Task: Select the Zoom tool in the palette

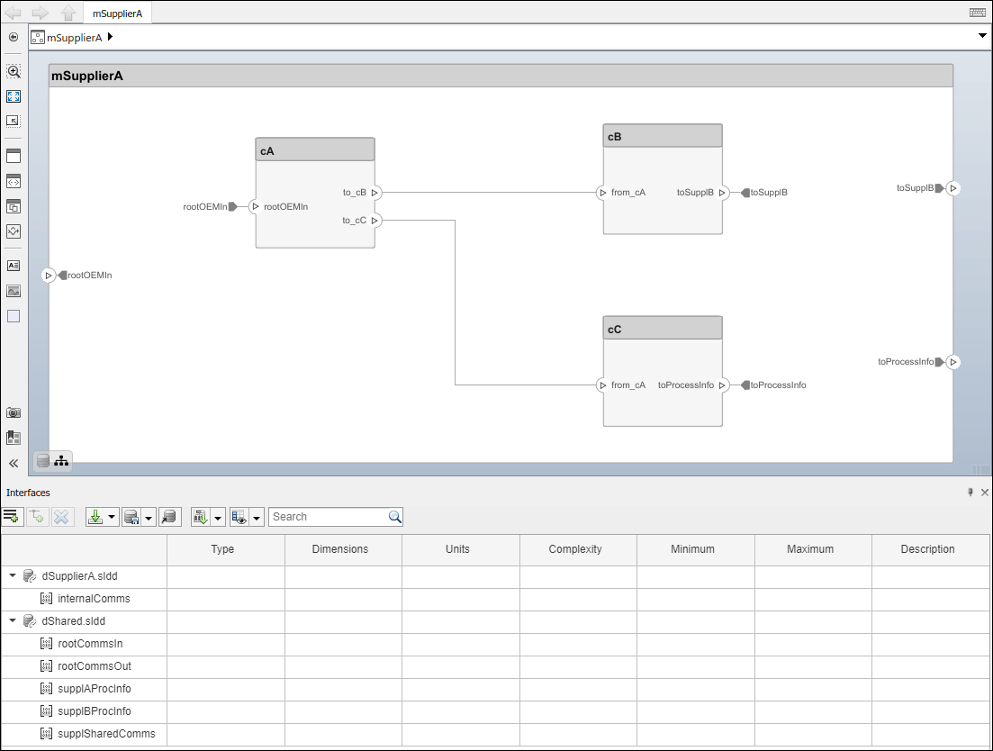Action: pyautogui.click(x=13, y=71)
